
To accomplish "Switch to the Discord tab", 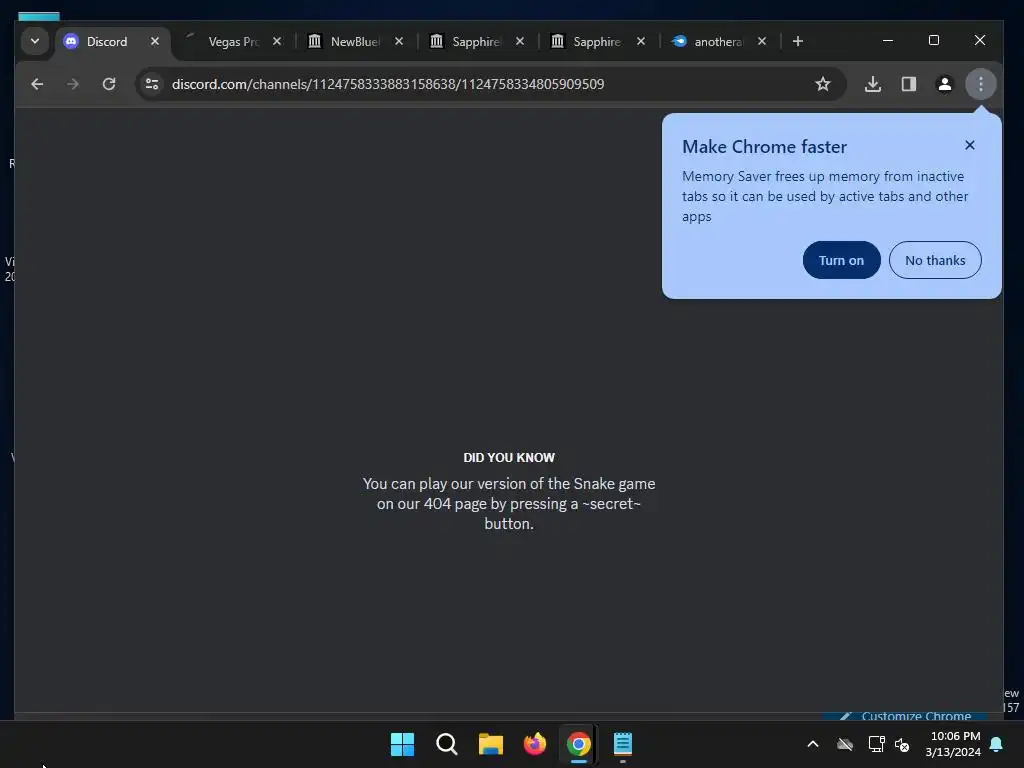I will tap(113, 42).
